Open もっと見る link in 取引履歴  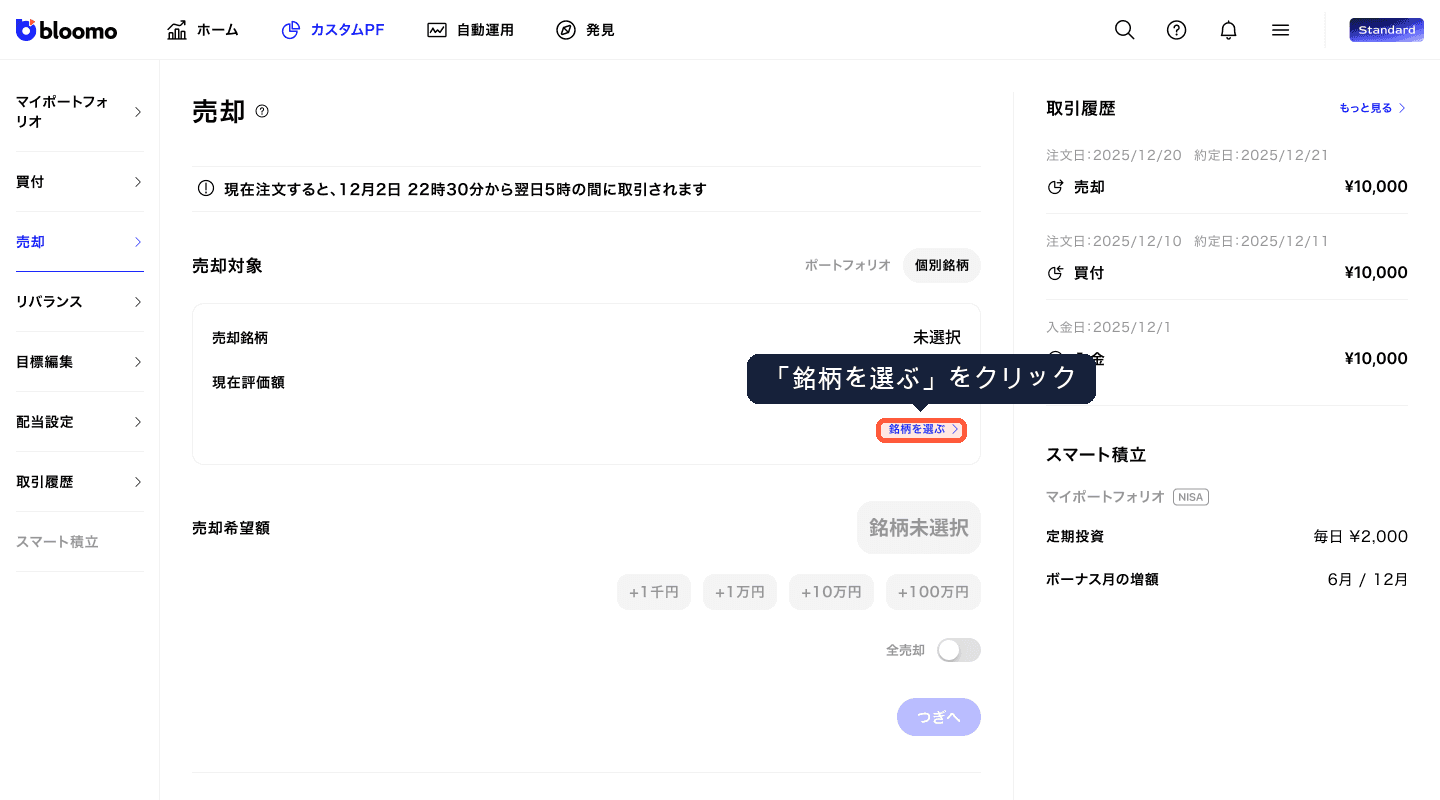[1373, 108]
